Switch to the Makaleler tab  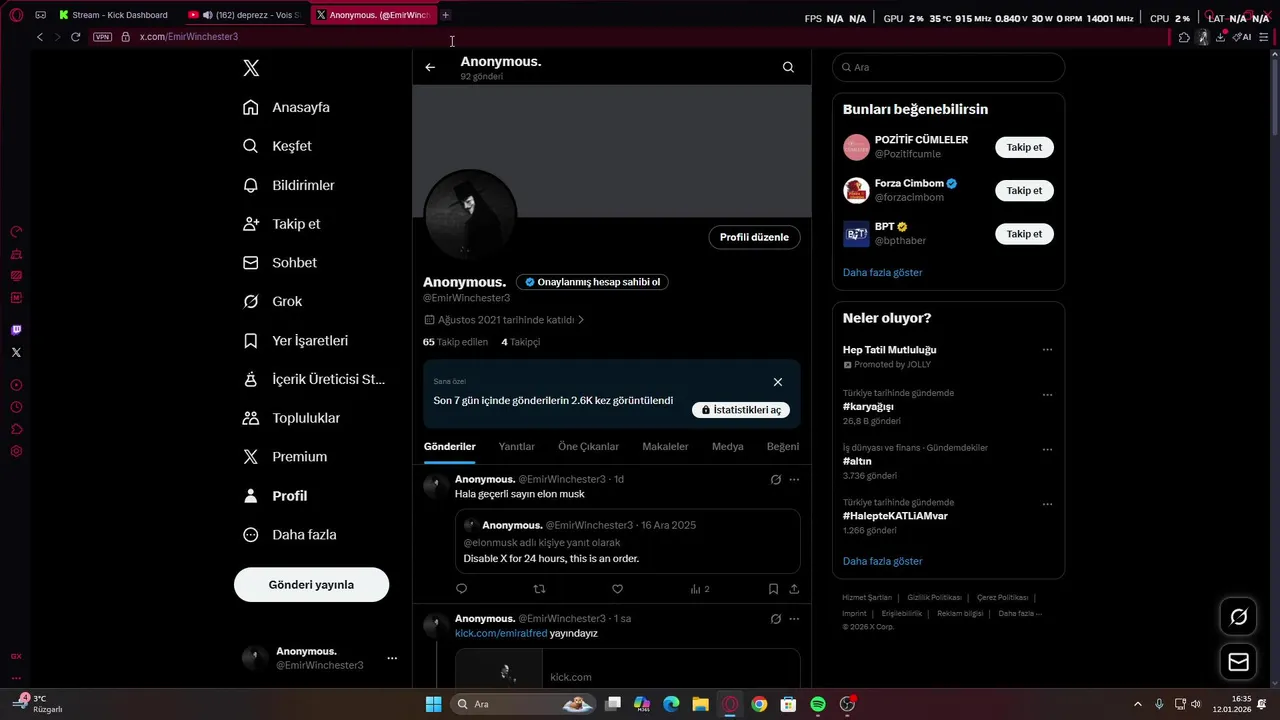[665, 447]
